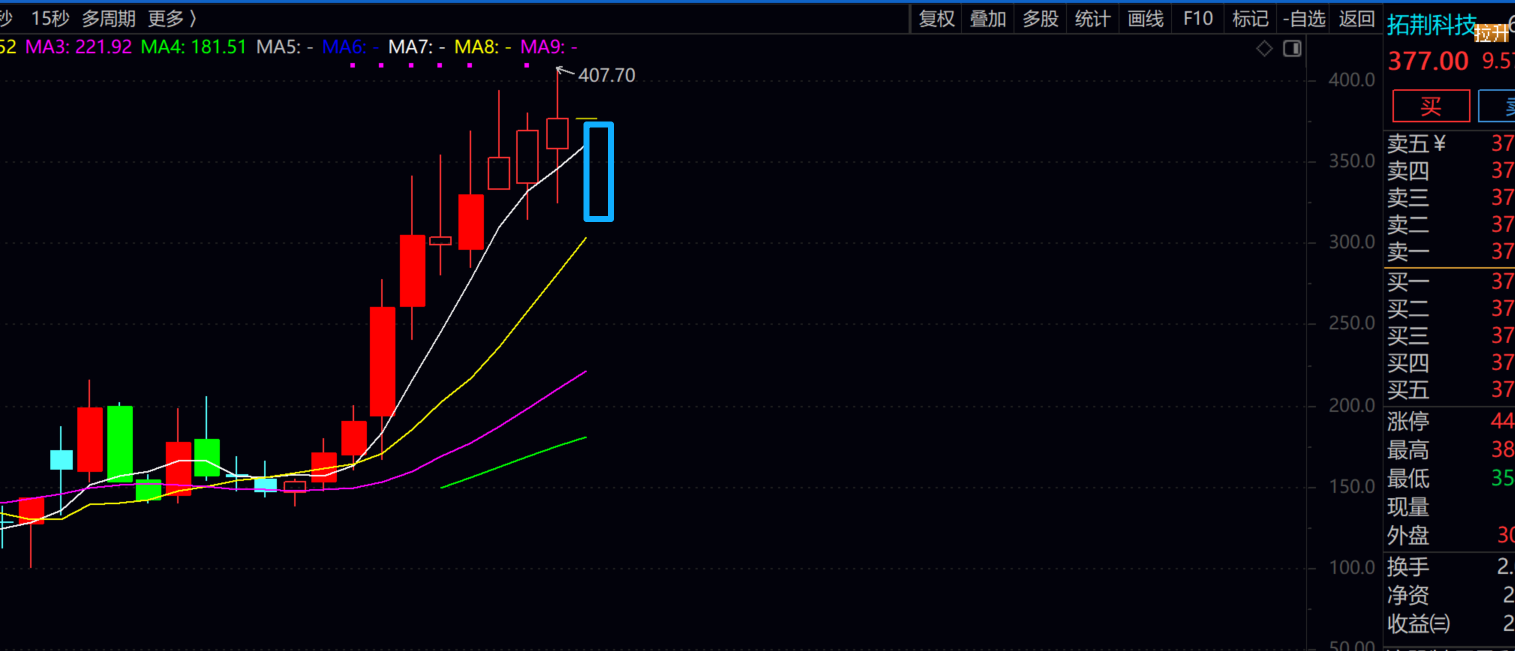The width and height of the screenshot is (1515, 651).
Task: Toggle the side panel layout icon
Action: click(1292, 48)
